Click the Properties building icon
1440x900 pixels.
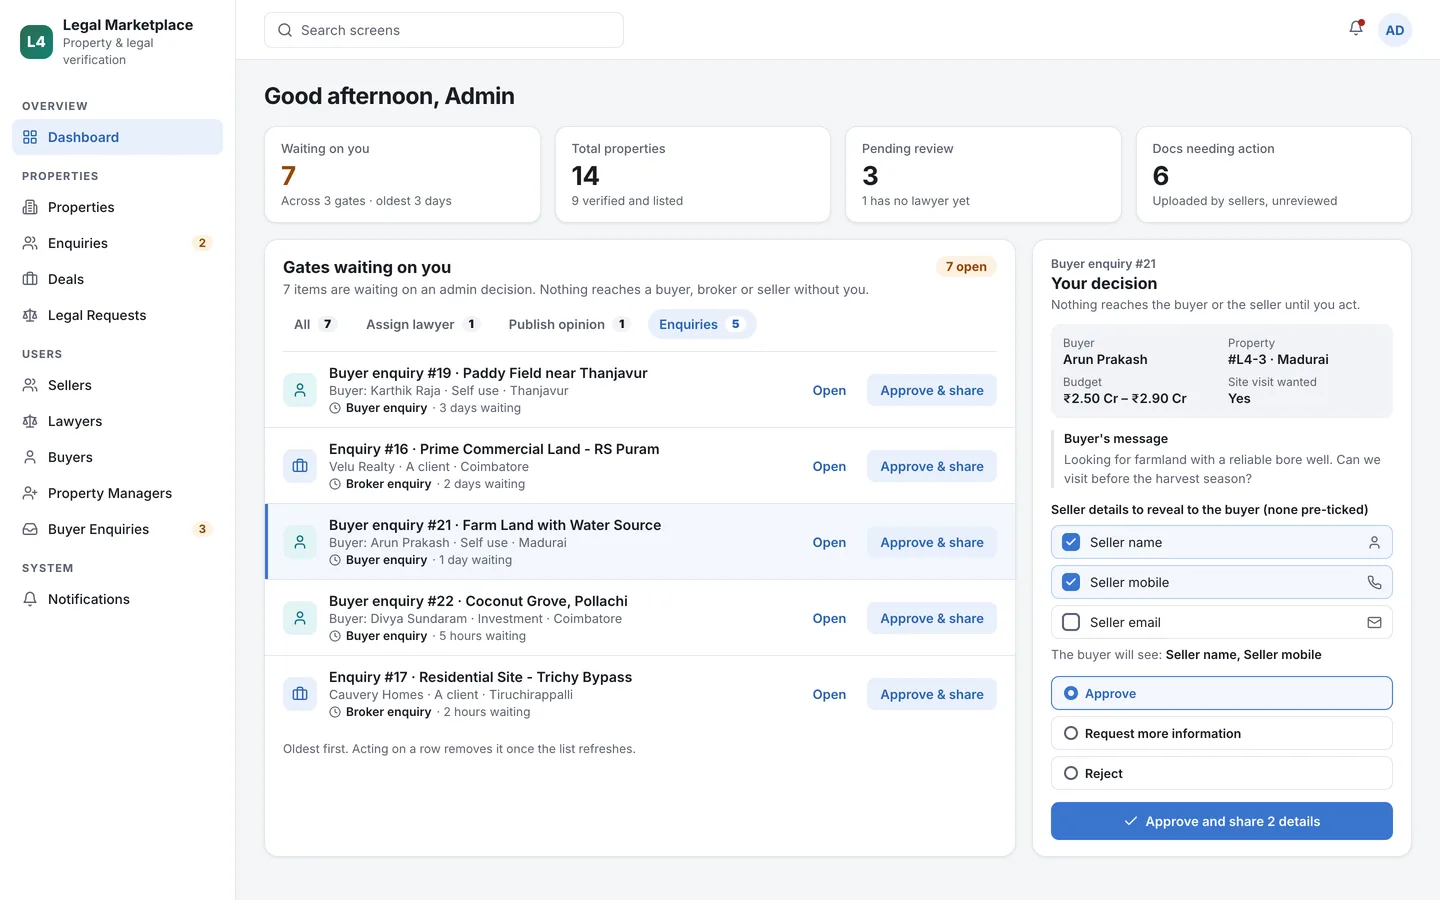point(30,207)
